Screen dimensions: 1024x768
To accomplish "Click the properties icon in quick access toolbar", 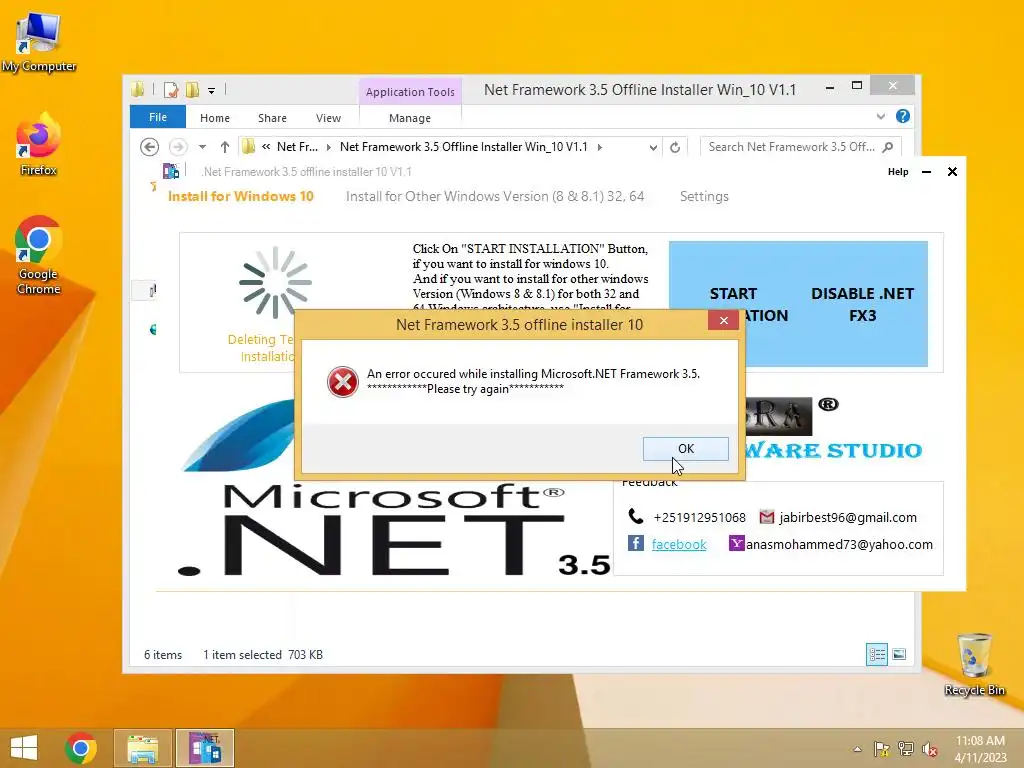I will click(171, 89).
